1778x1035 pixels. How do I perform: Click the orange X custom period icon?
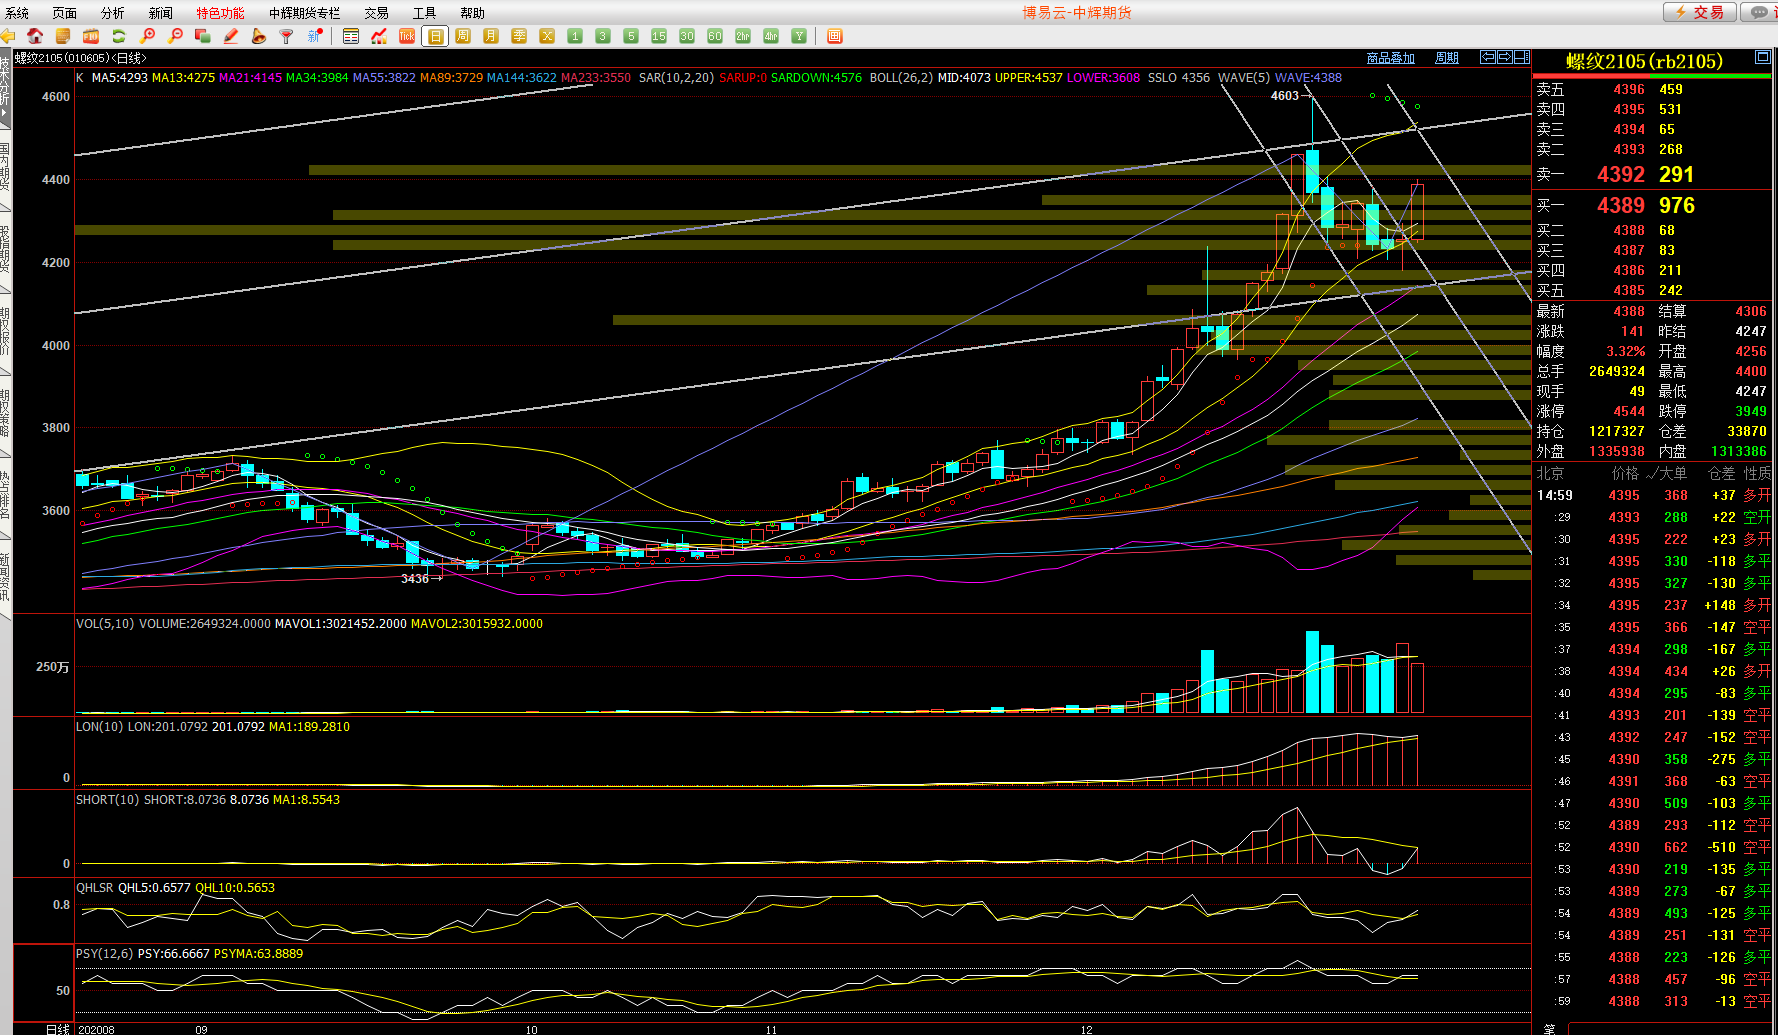pyautogui.click(x=547, y=36)
